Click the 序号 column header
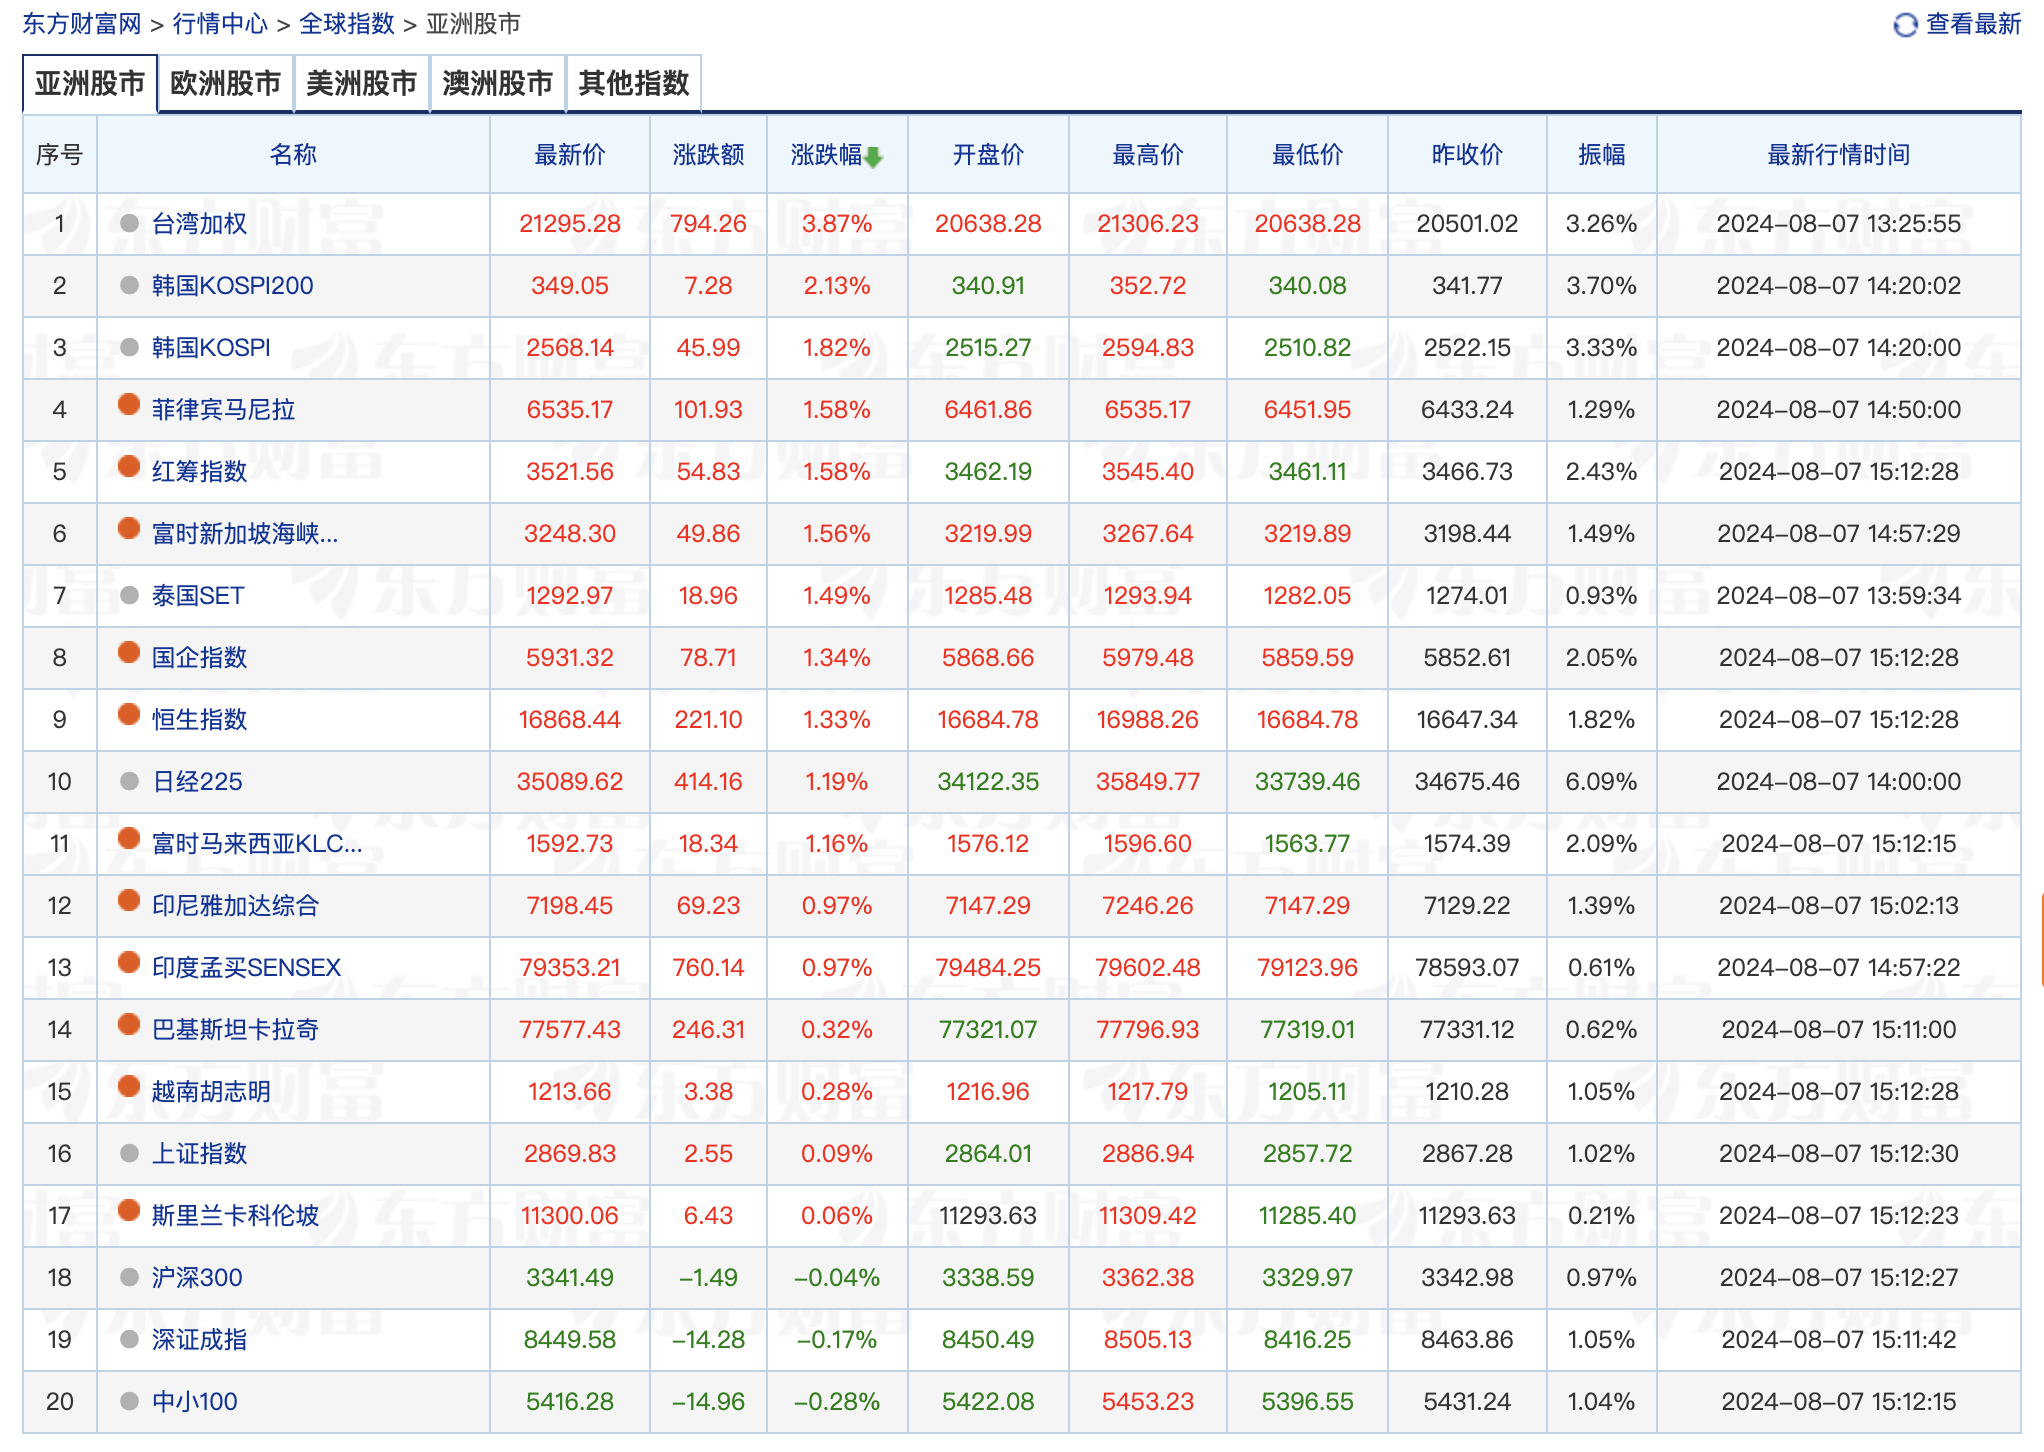The image size is (2044, 1452). (59, 155)
